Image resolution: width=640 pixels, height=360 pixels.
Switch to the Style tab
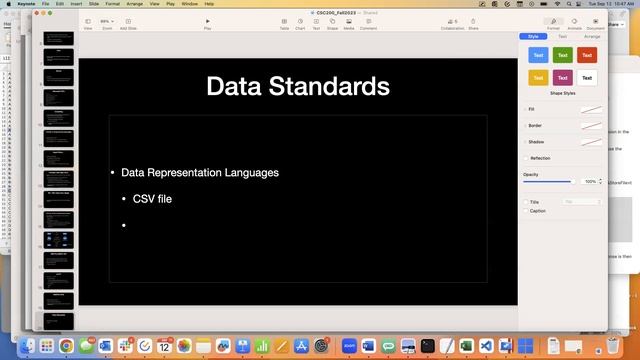[x=533, y=36]
